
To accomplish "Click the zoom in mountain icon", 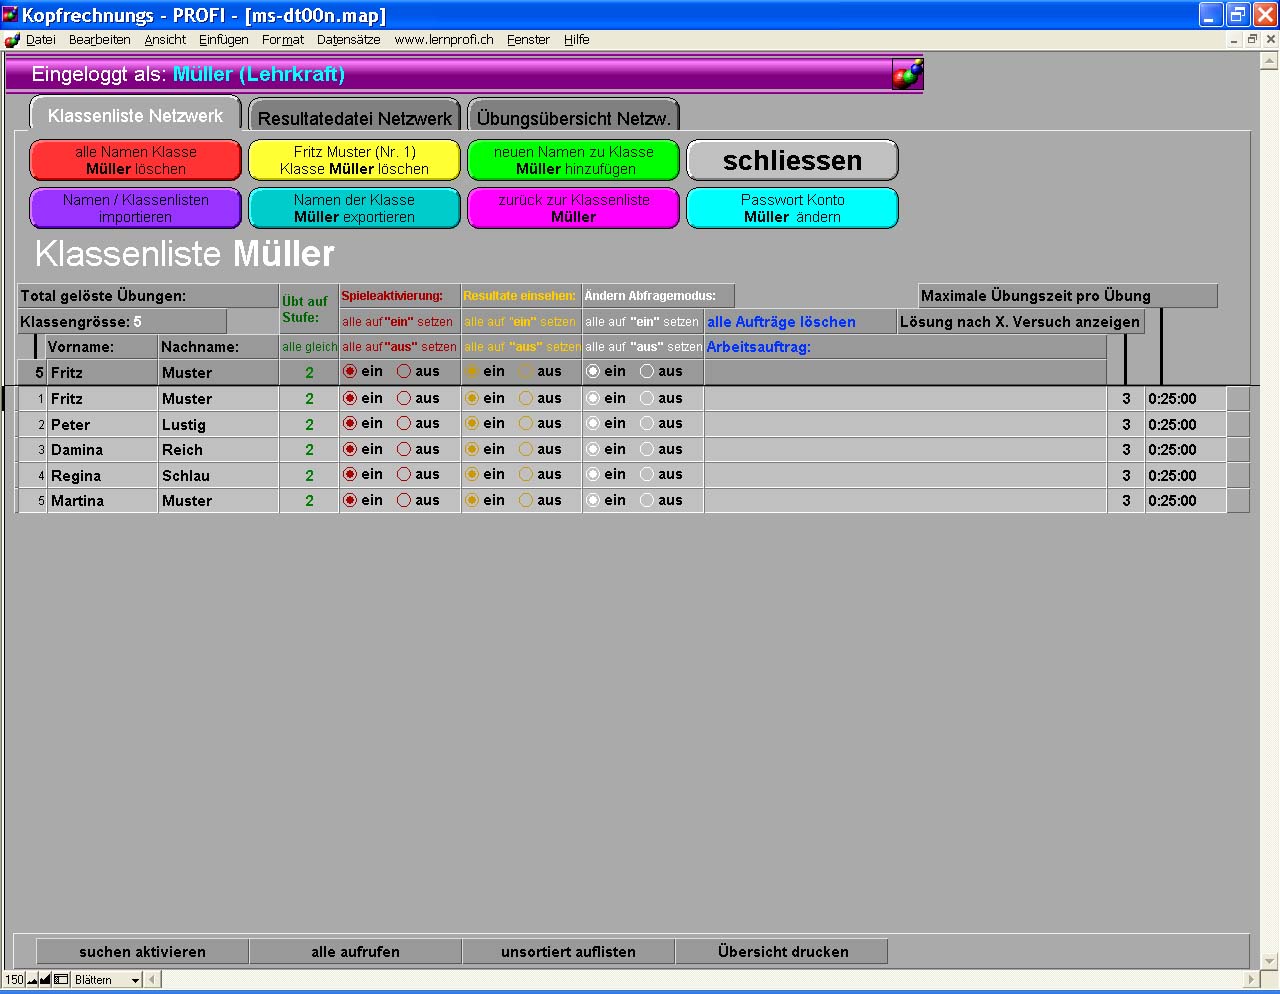I will [x=45, y=980].
